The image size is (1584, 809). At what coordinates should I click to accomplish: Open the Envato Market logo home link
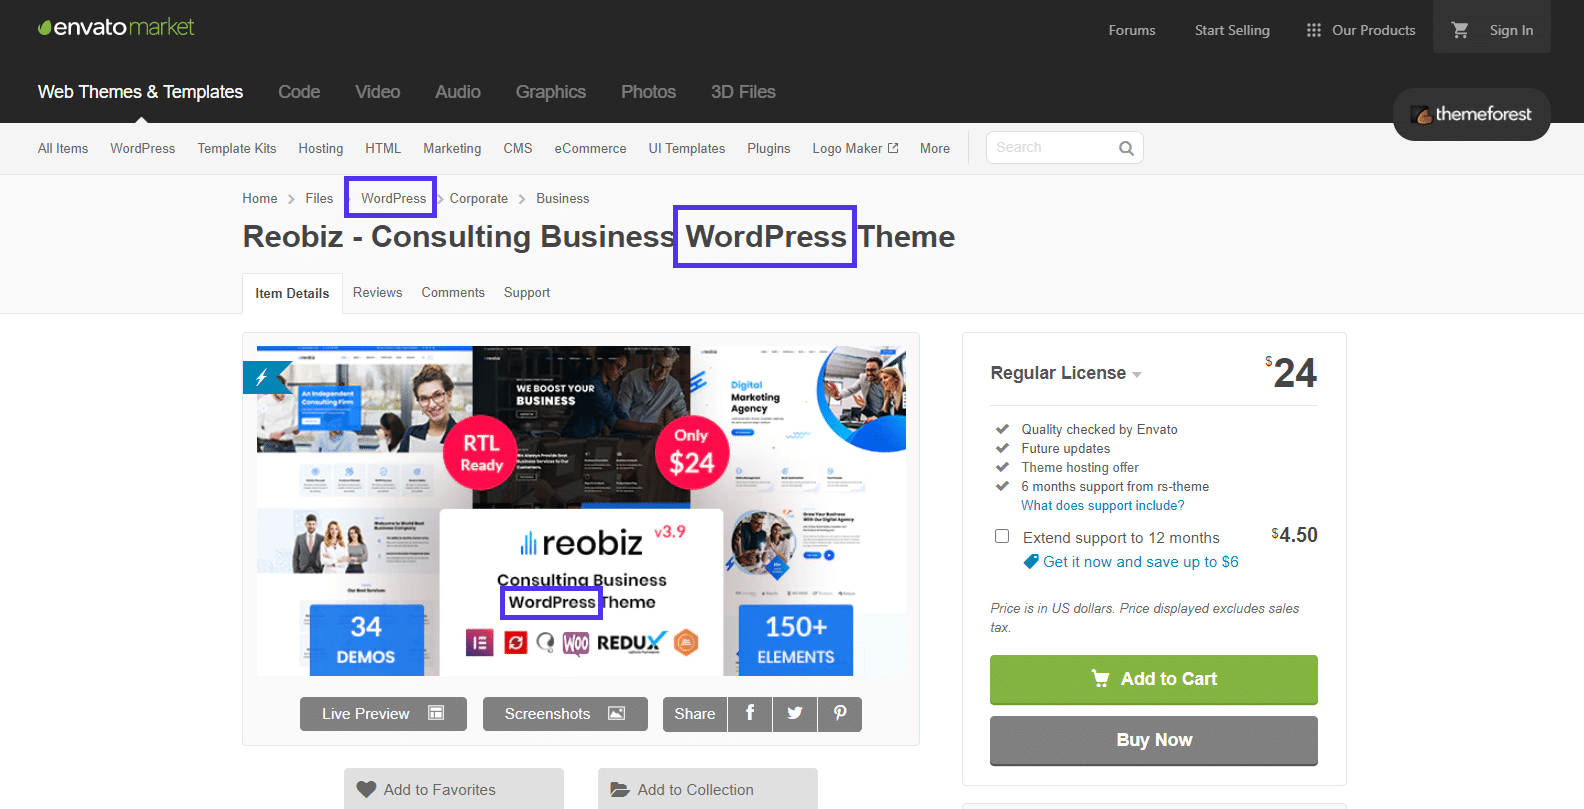tap(116, 28)
